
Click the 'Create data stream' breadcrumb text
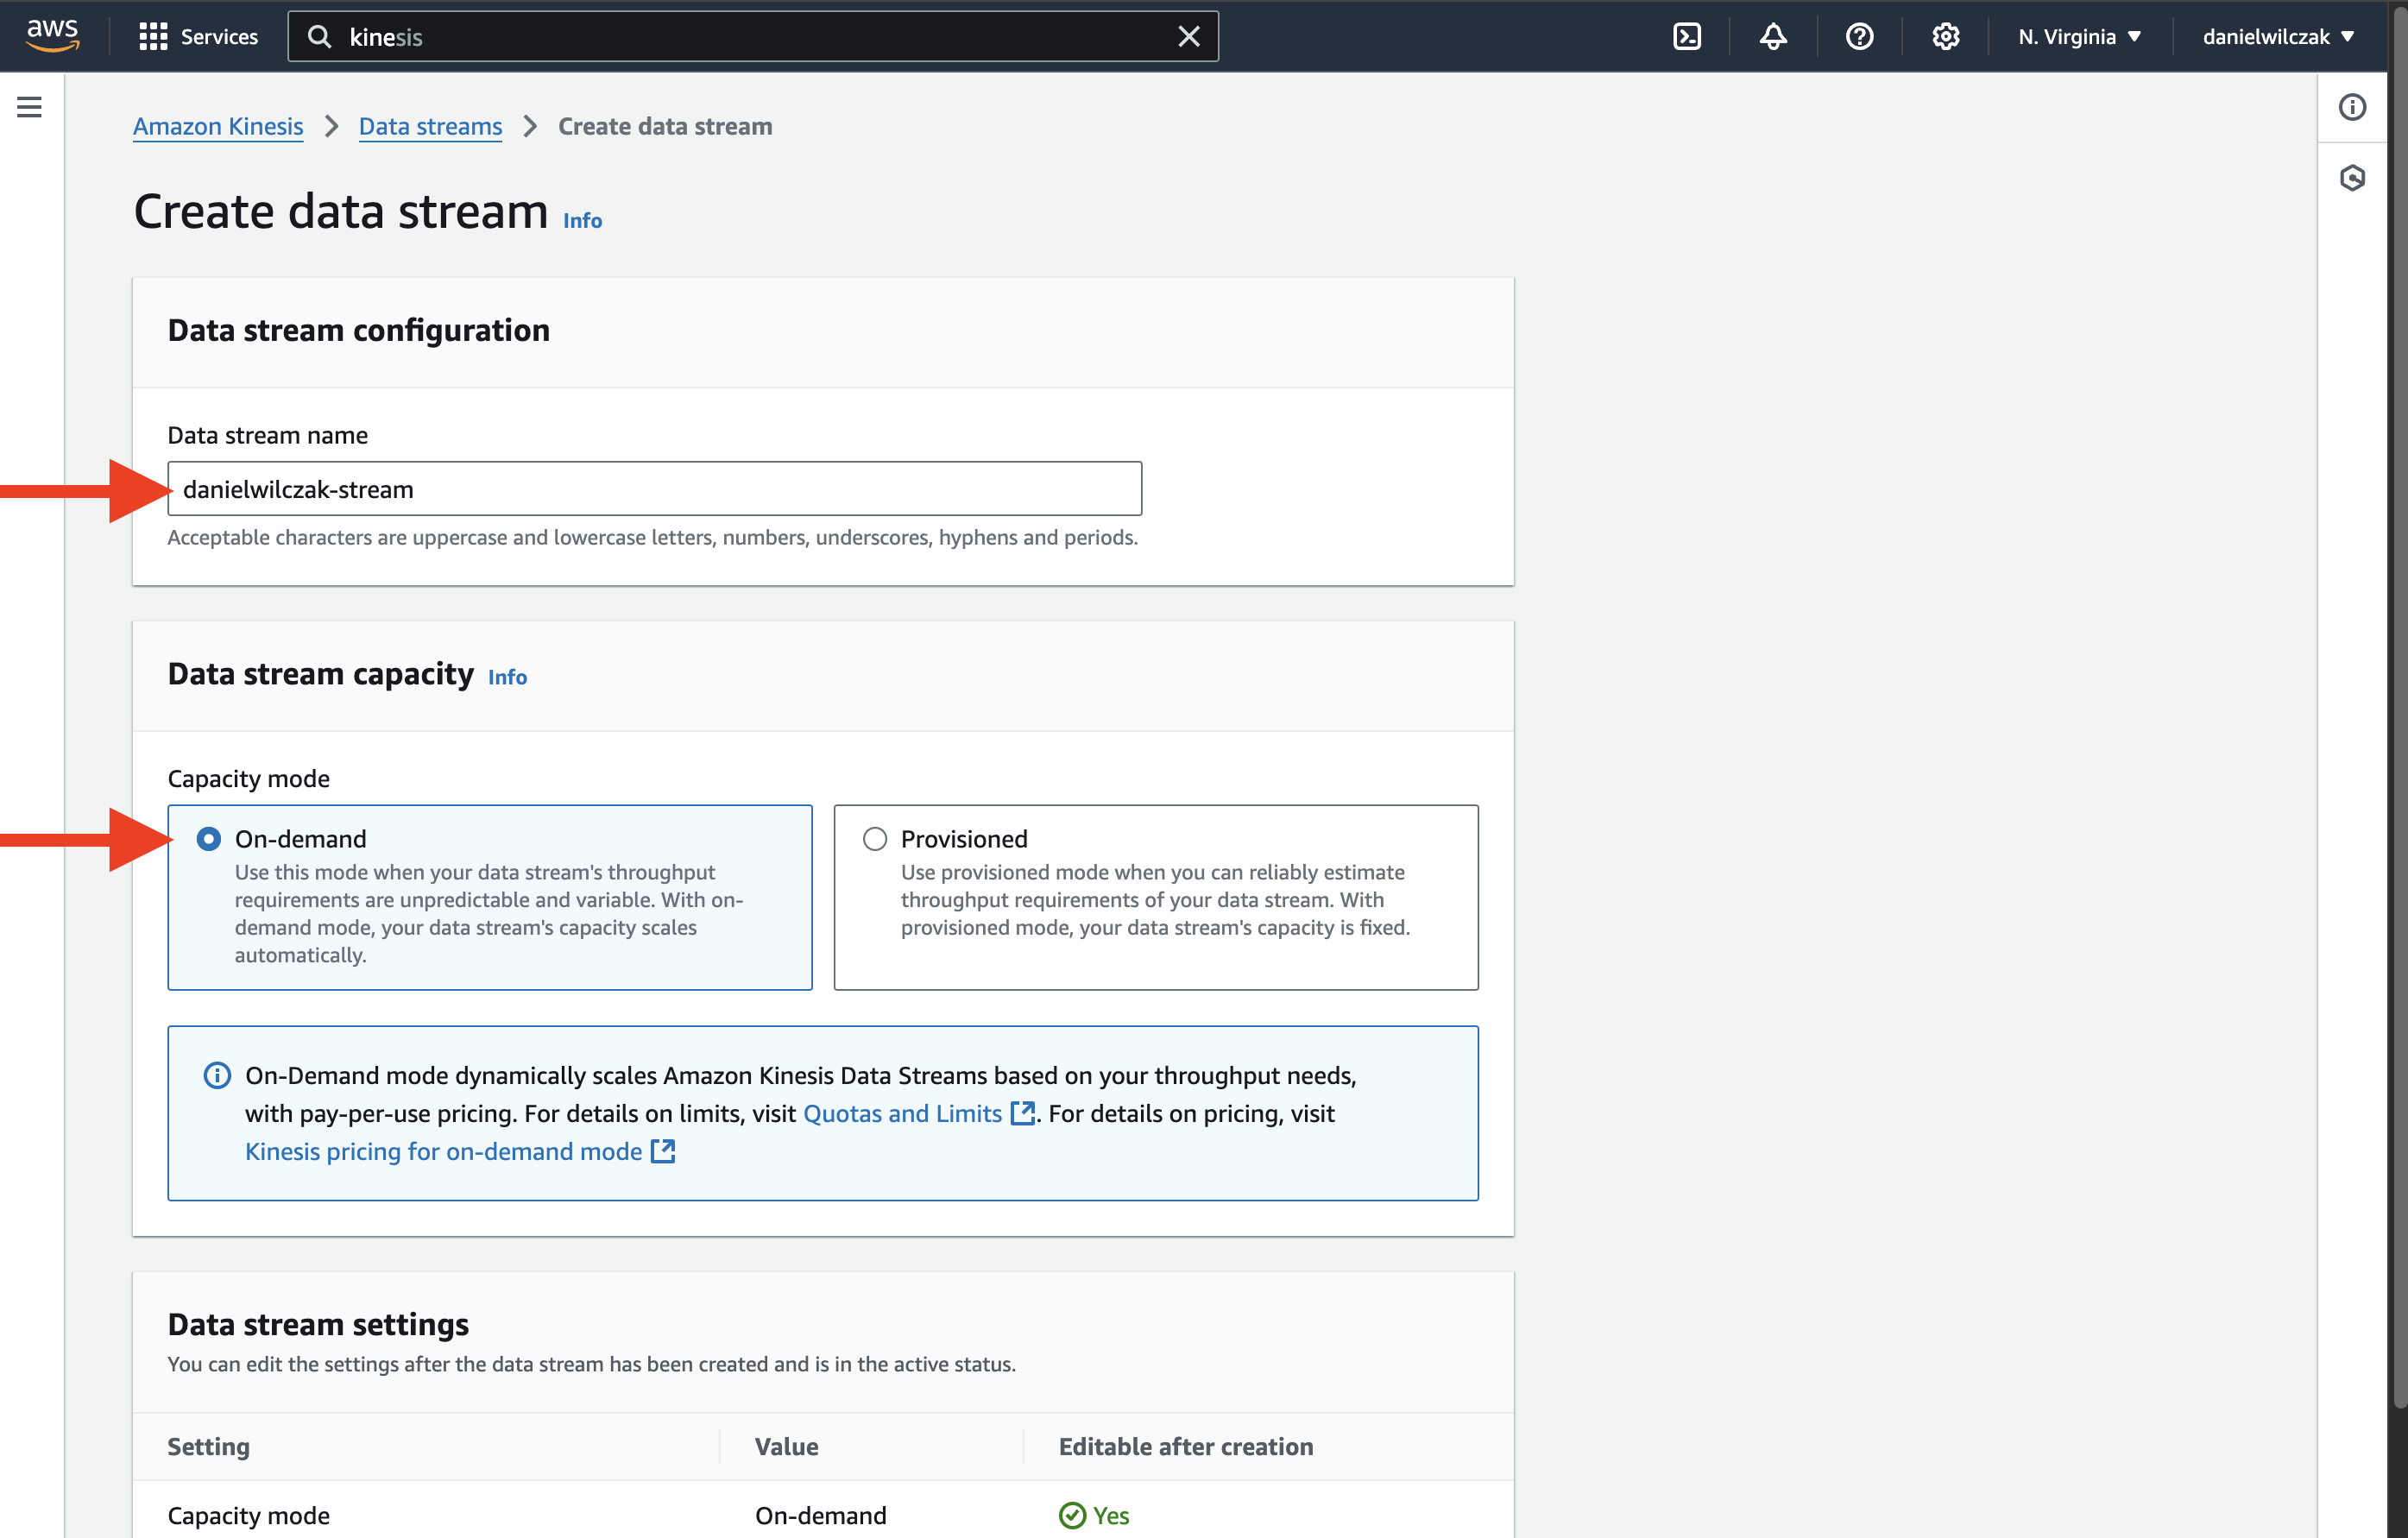pos(665,126)
